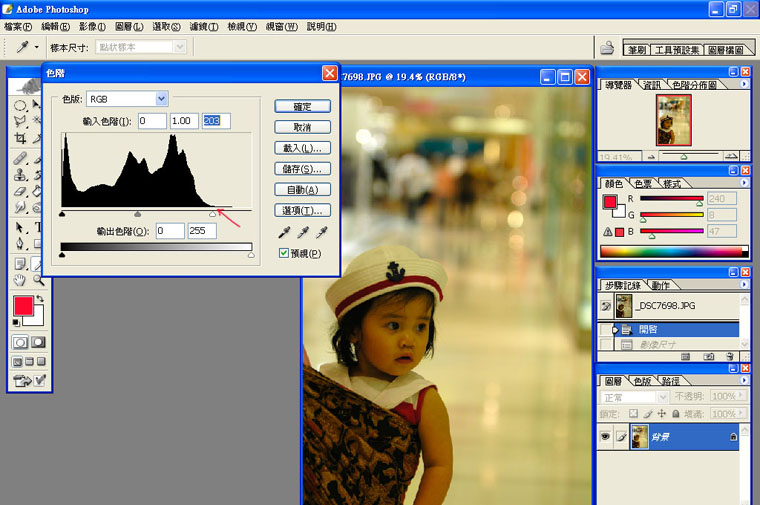The image size is (760, 505).
Task: Toggle history brush source for _DSC7698.JPG snapshot
Action: click(606, 306)
